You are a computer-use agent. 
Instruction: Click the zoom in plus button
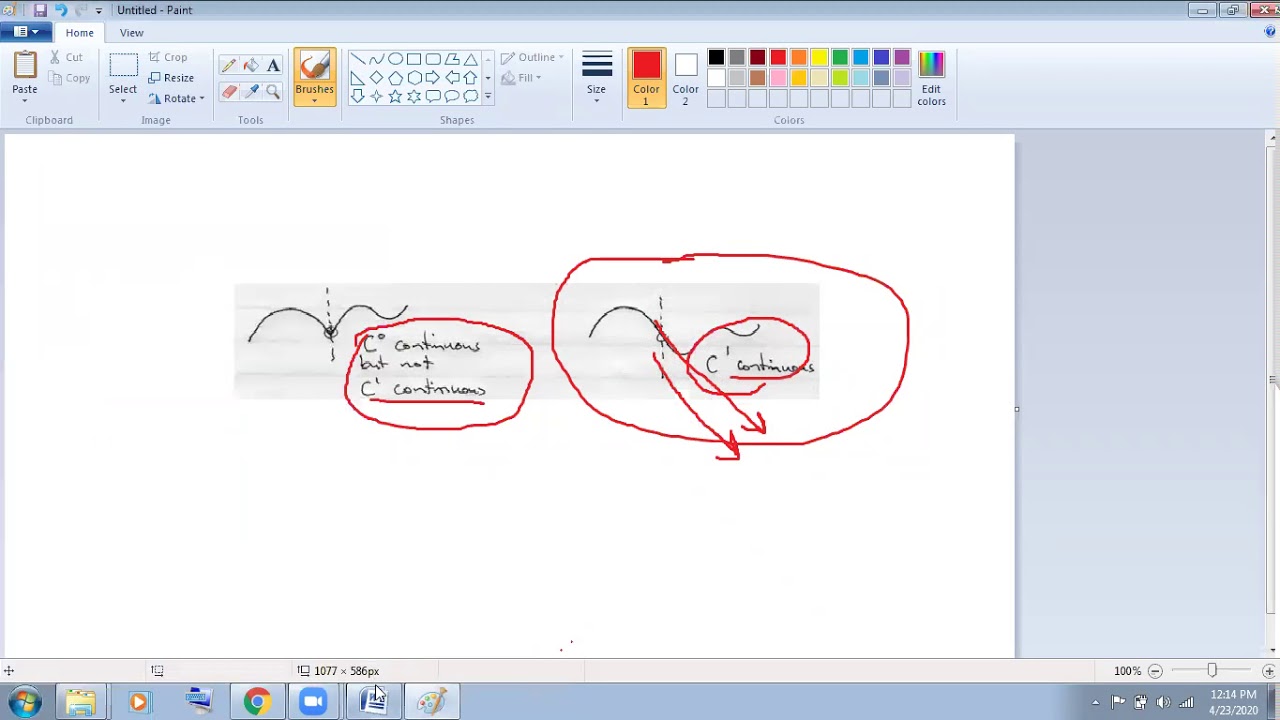pos(1269,671)
